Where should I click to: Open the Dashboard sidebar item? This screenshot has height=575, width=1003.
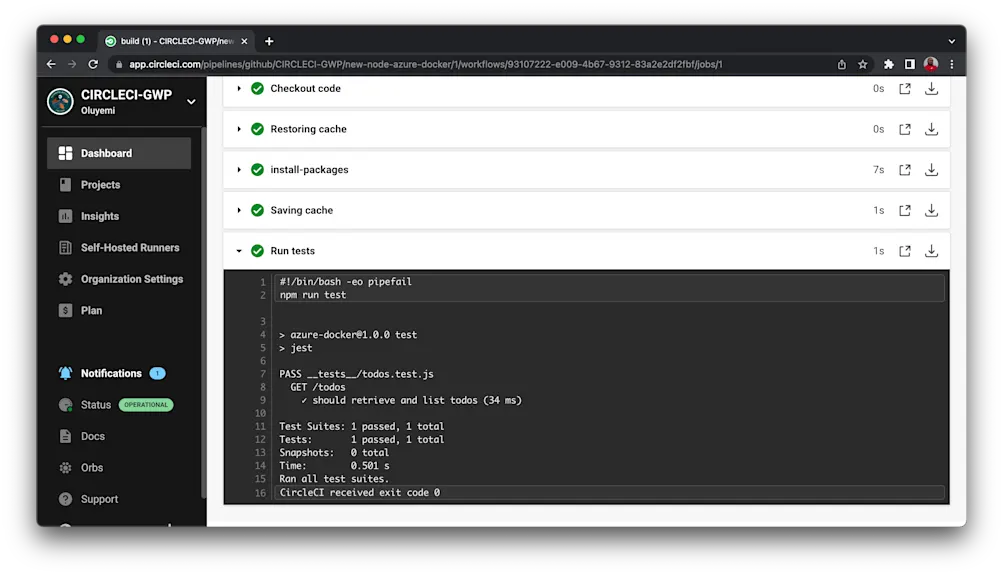coord(119,154)
